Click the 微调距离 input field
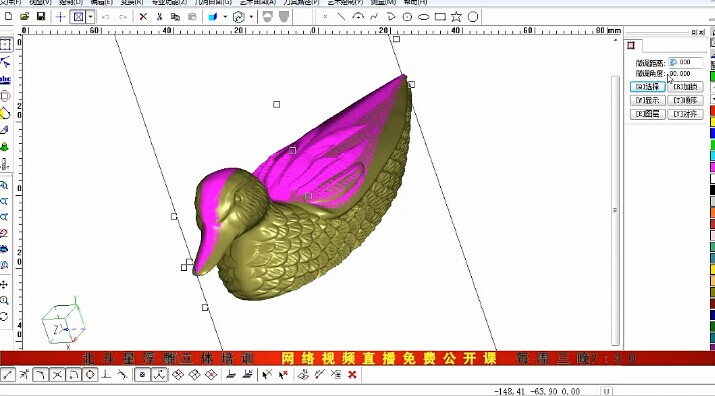This screenshot has width=715, height=396. pos(685,62)
